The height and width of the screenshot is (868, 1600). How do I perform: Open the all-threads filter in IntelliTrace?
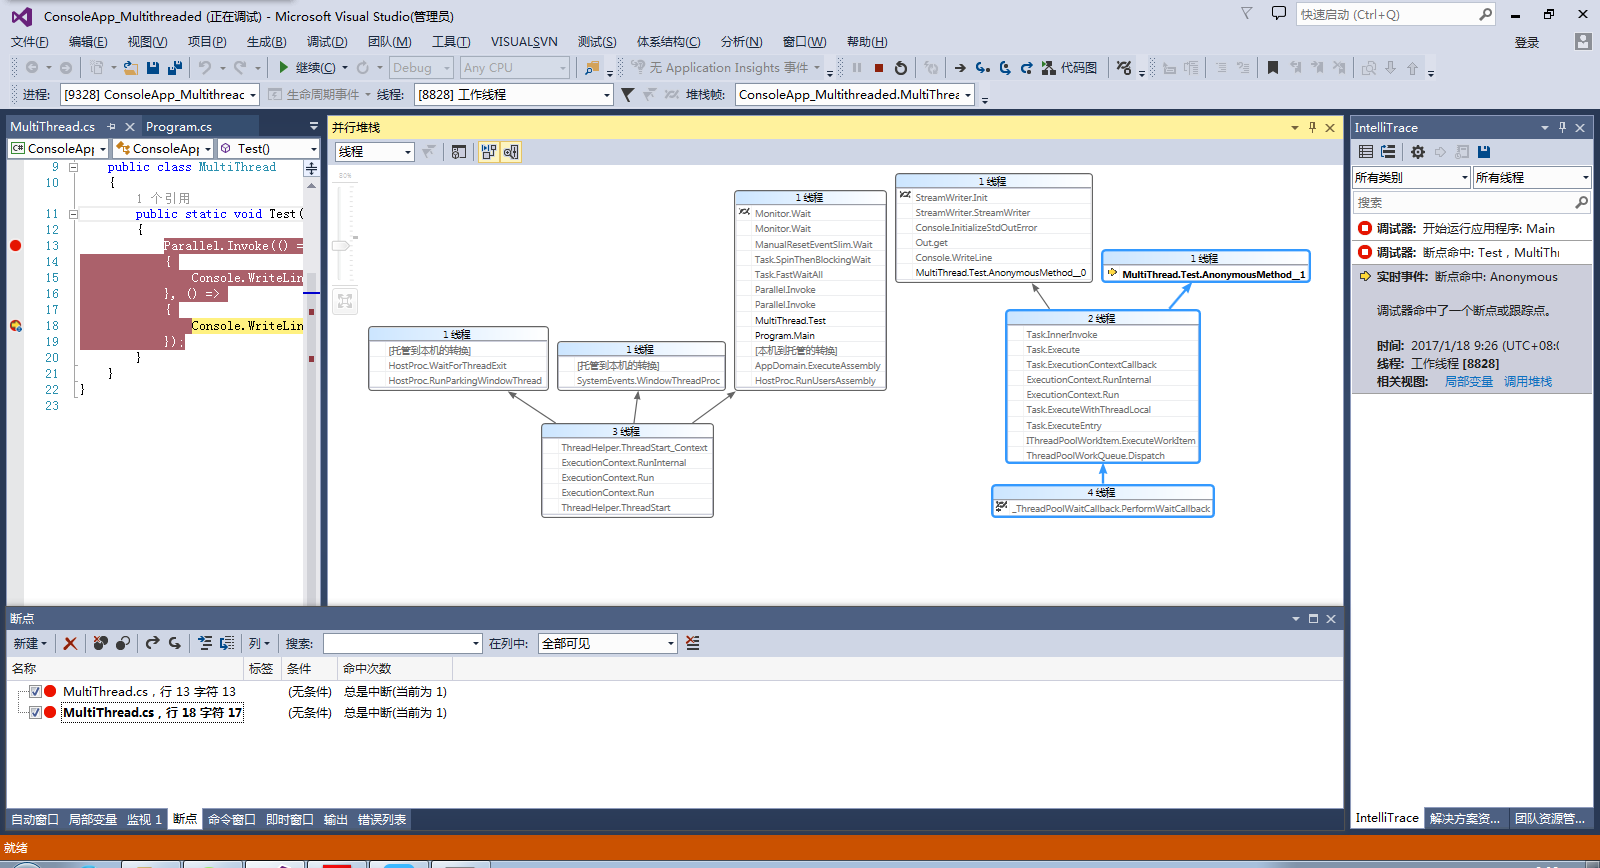[x=1532, y=178]
